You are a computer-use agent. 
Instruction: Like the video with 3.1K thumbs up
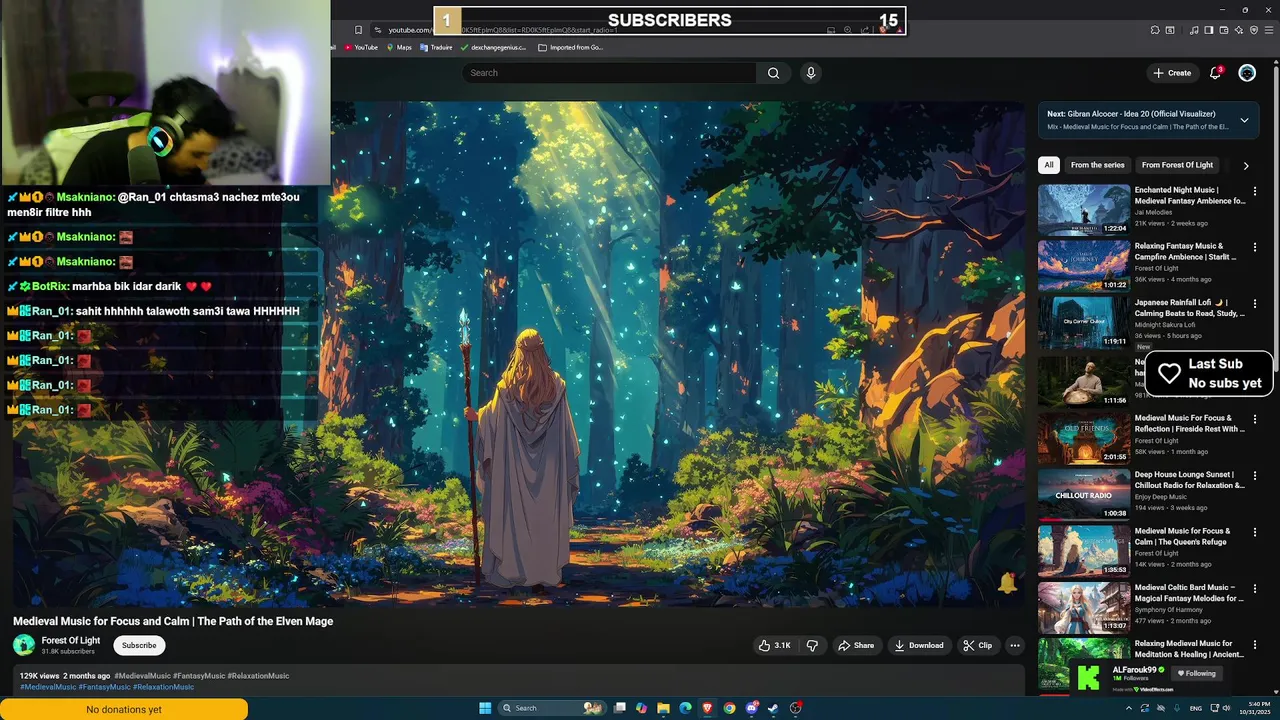point(774,645)
